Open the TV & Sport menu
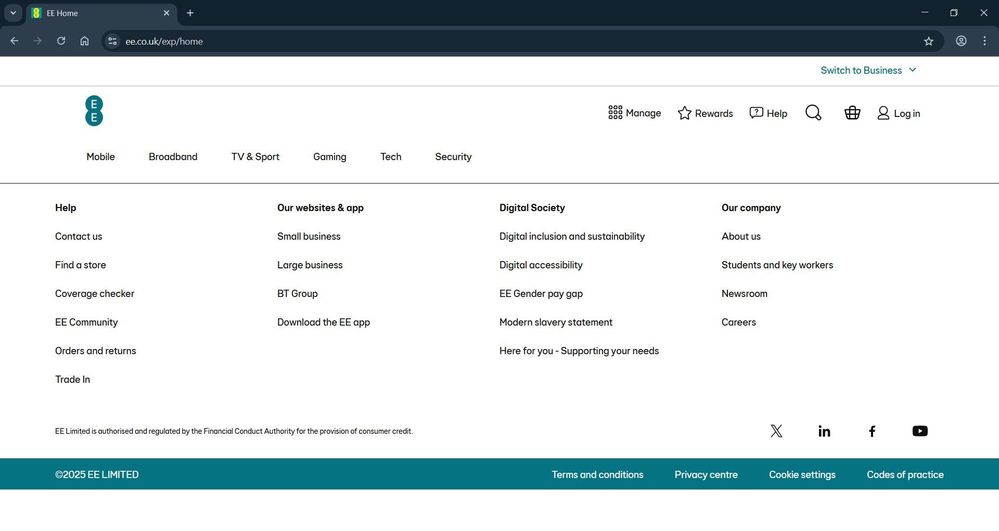The height and width of the screenshot is (531, 999). pyautogui.click(x=255, y=157)
